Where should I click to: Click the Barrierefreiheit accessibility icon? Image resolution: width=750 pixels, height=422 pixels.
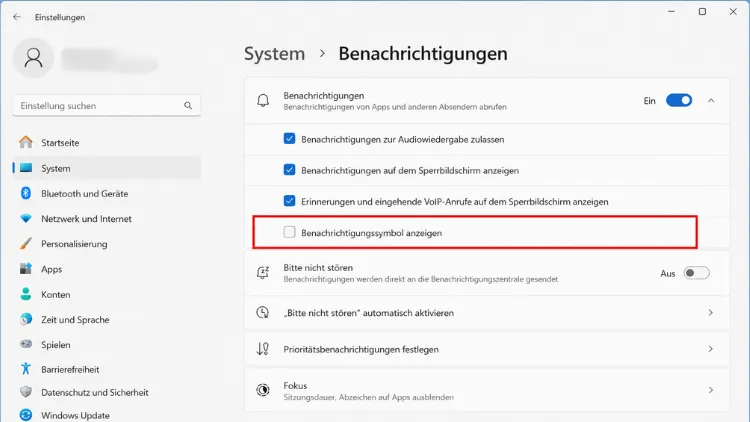tap(26, 369)
